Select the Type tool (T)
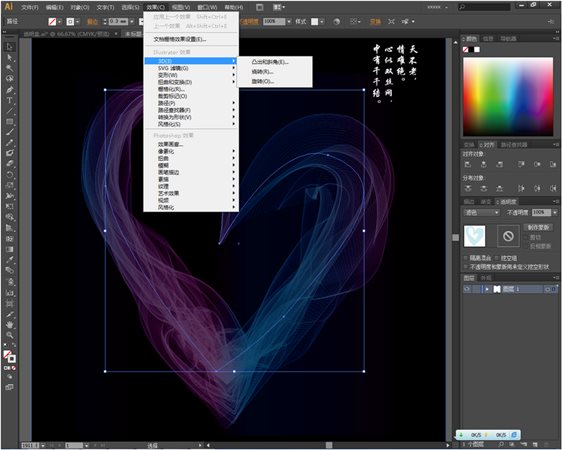 (9, 100)
